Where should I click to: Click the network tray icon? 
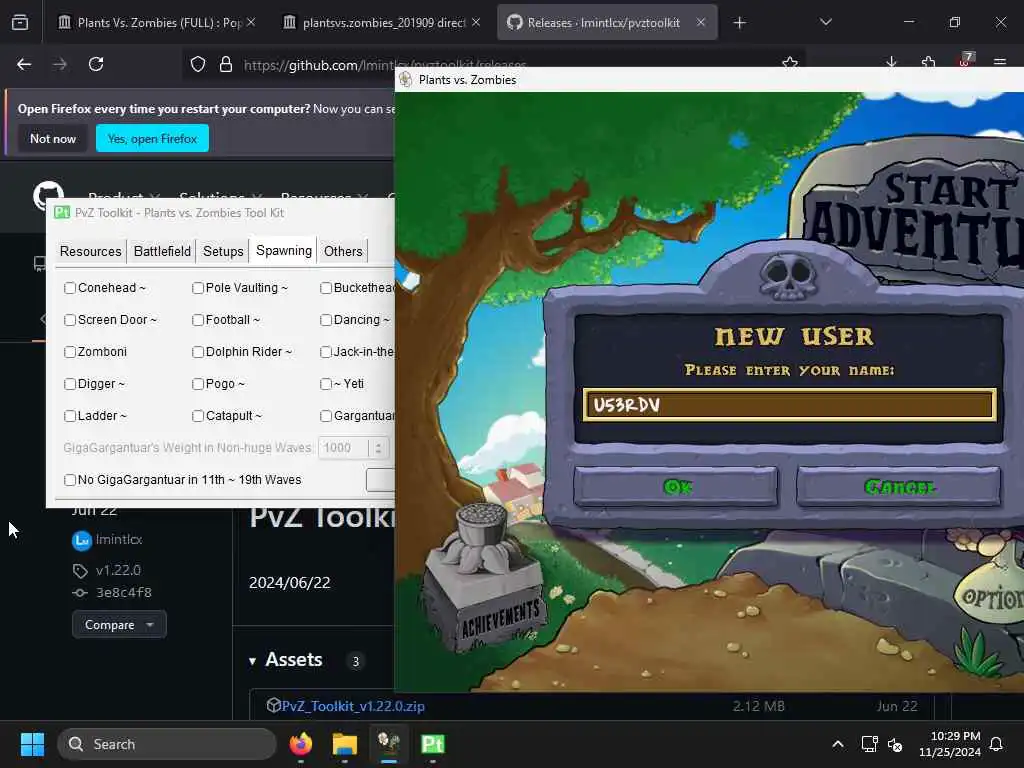tap(869, 744)
